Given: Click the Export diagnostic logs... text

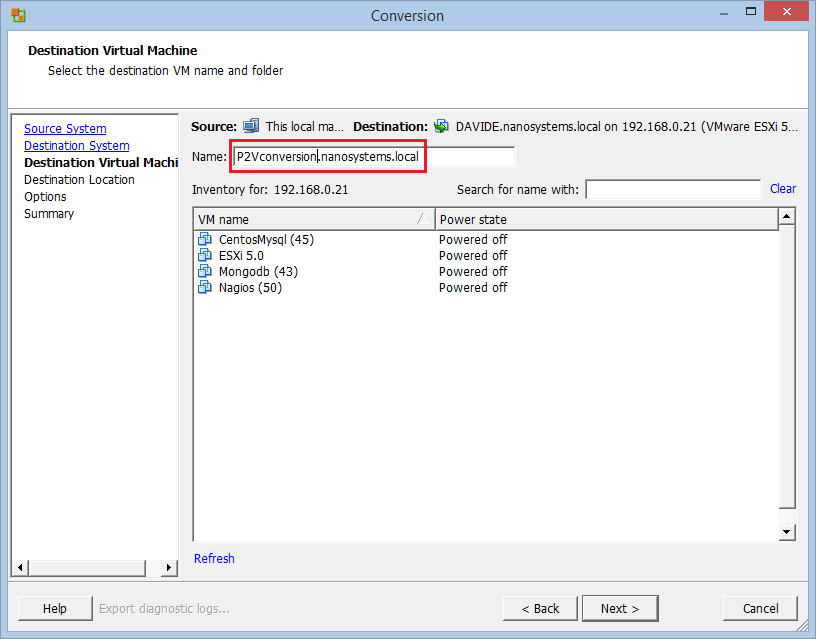Looking at the screenshot, I should [x=164, y=608].
